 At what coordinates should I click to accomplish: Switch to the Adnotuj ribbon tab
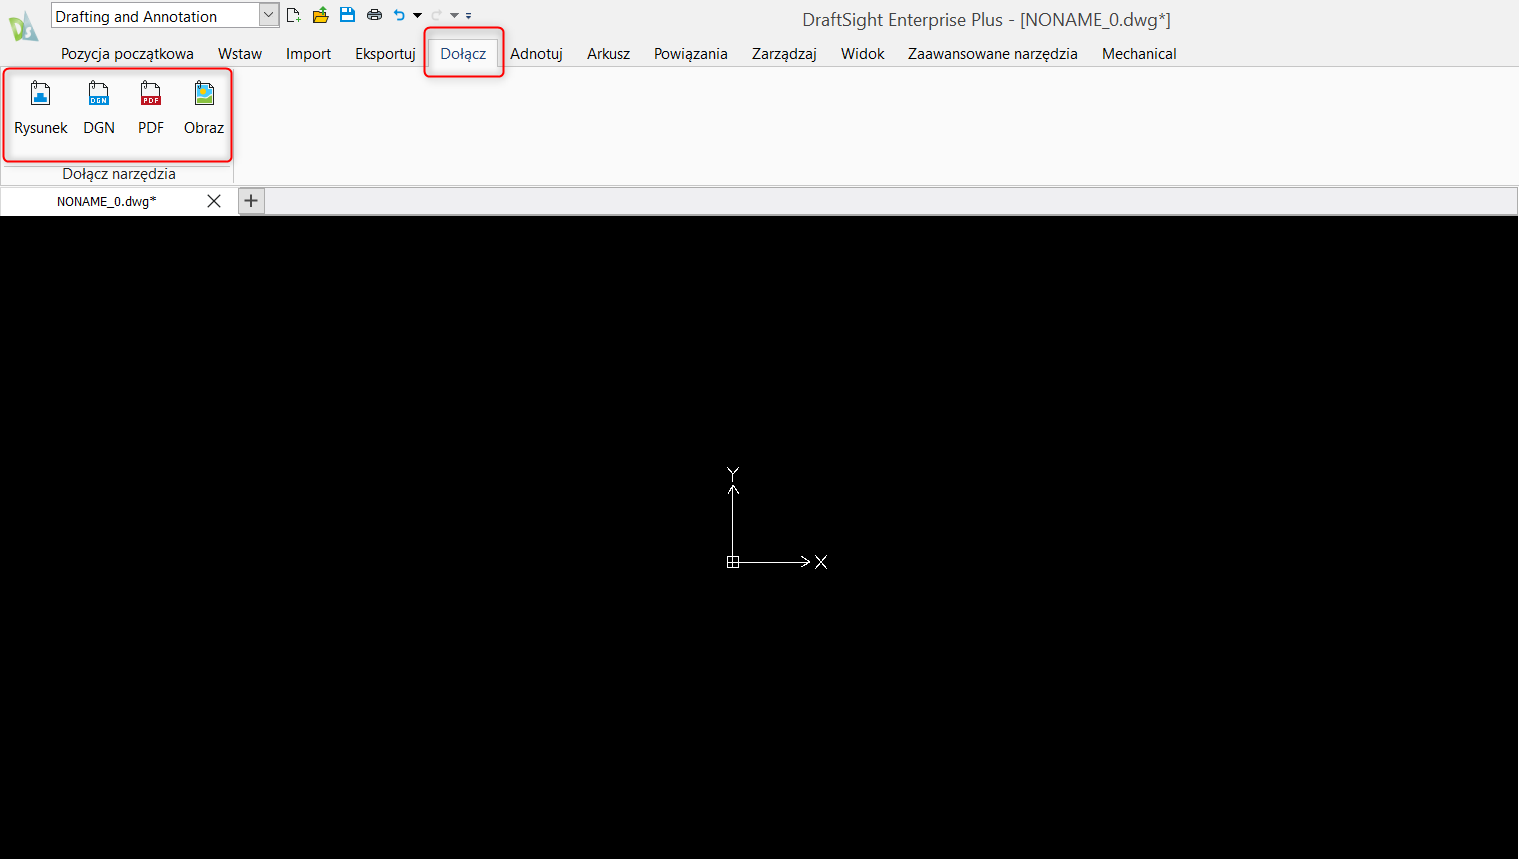(536, 53)
